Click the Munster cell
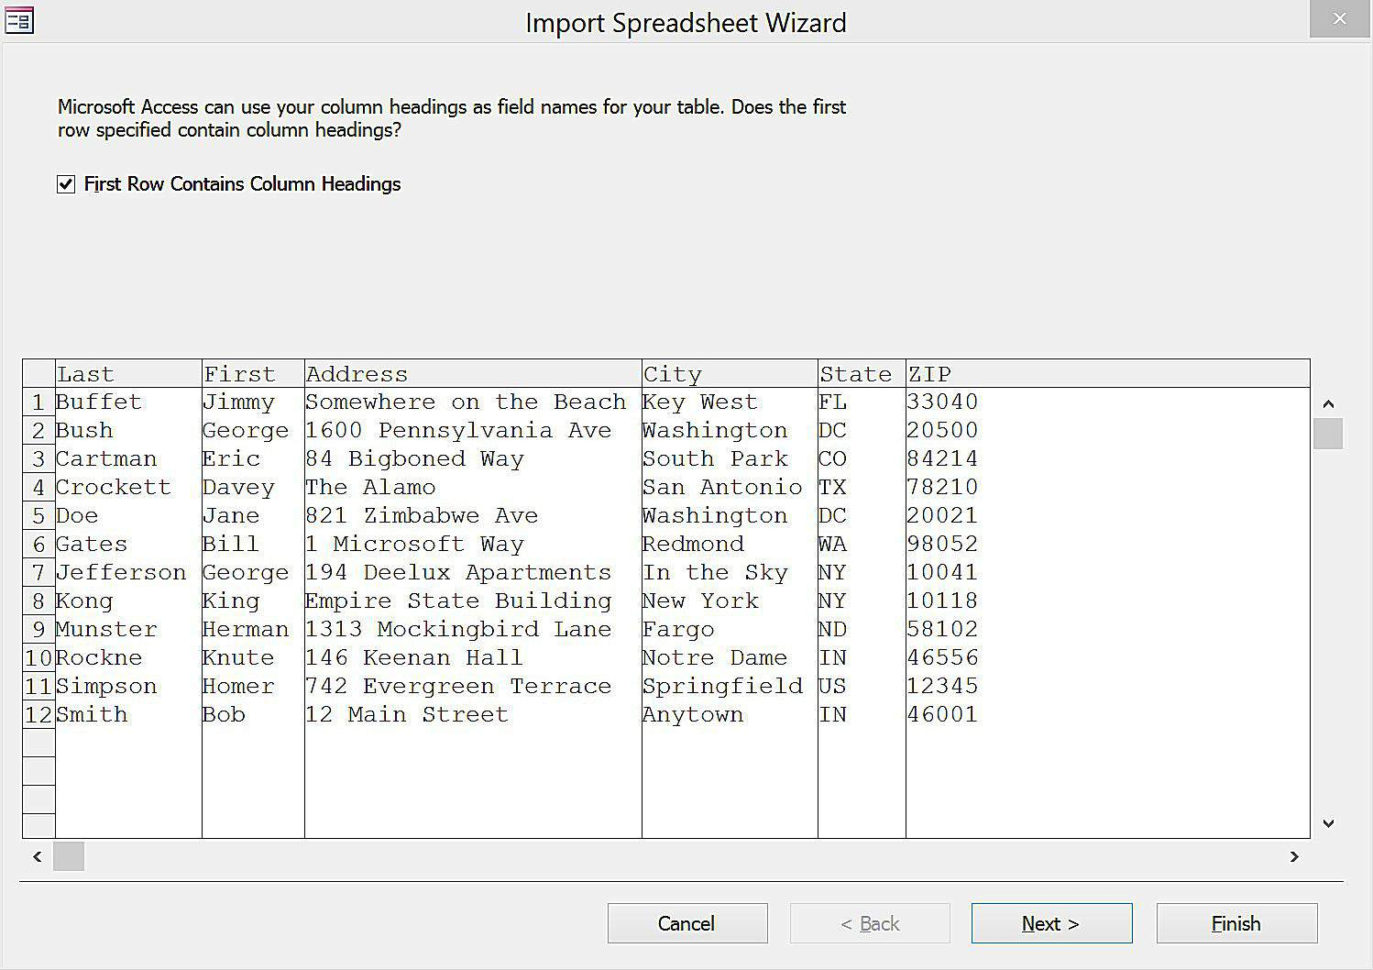 point(128,630)
